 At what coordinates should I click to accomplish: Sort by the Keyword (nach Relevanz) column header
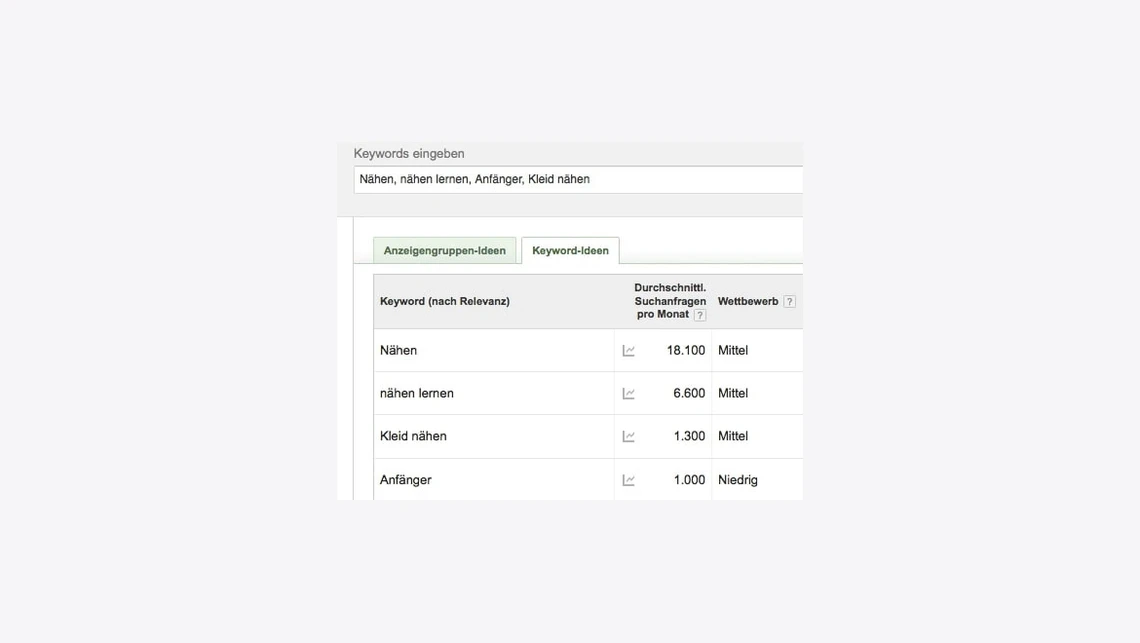click(445, 301)
